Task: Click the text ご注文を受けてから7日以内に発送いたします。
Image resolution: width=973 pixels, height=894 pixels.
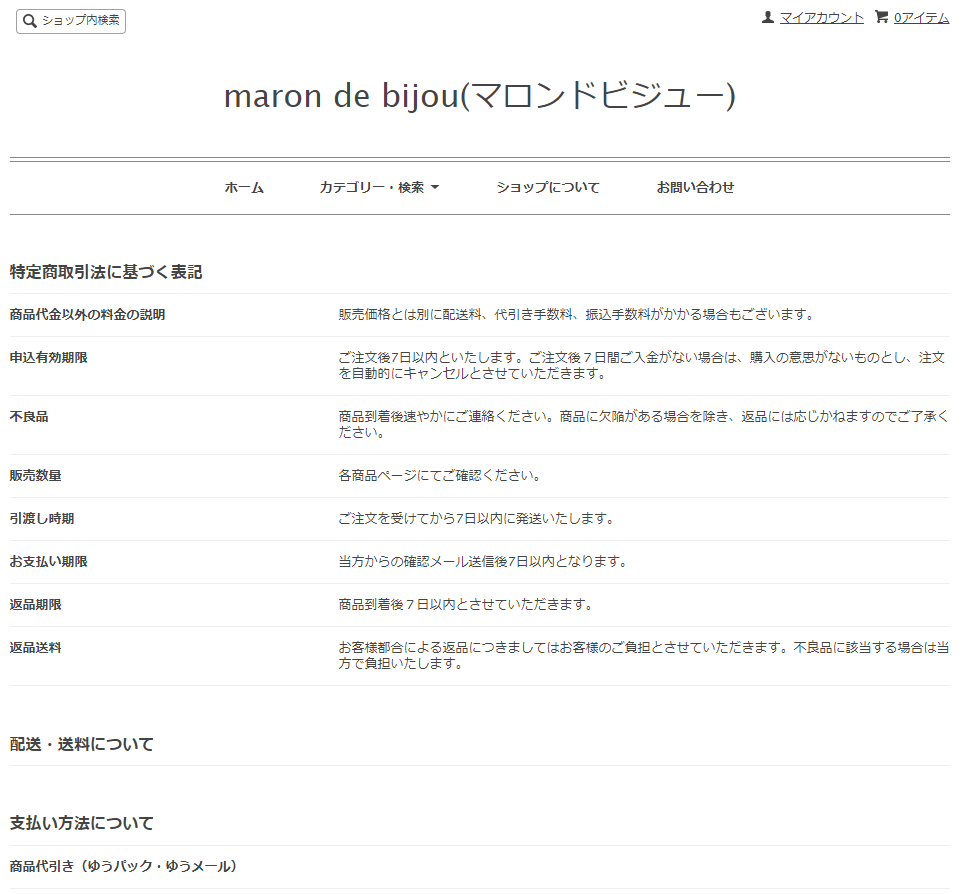Action: (x=477, y=518)
